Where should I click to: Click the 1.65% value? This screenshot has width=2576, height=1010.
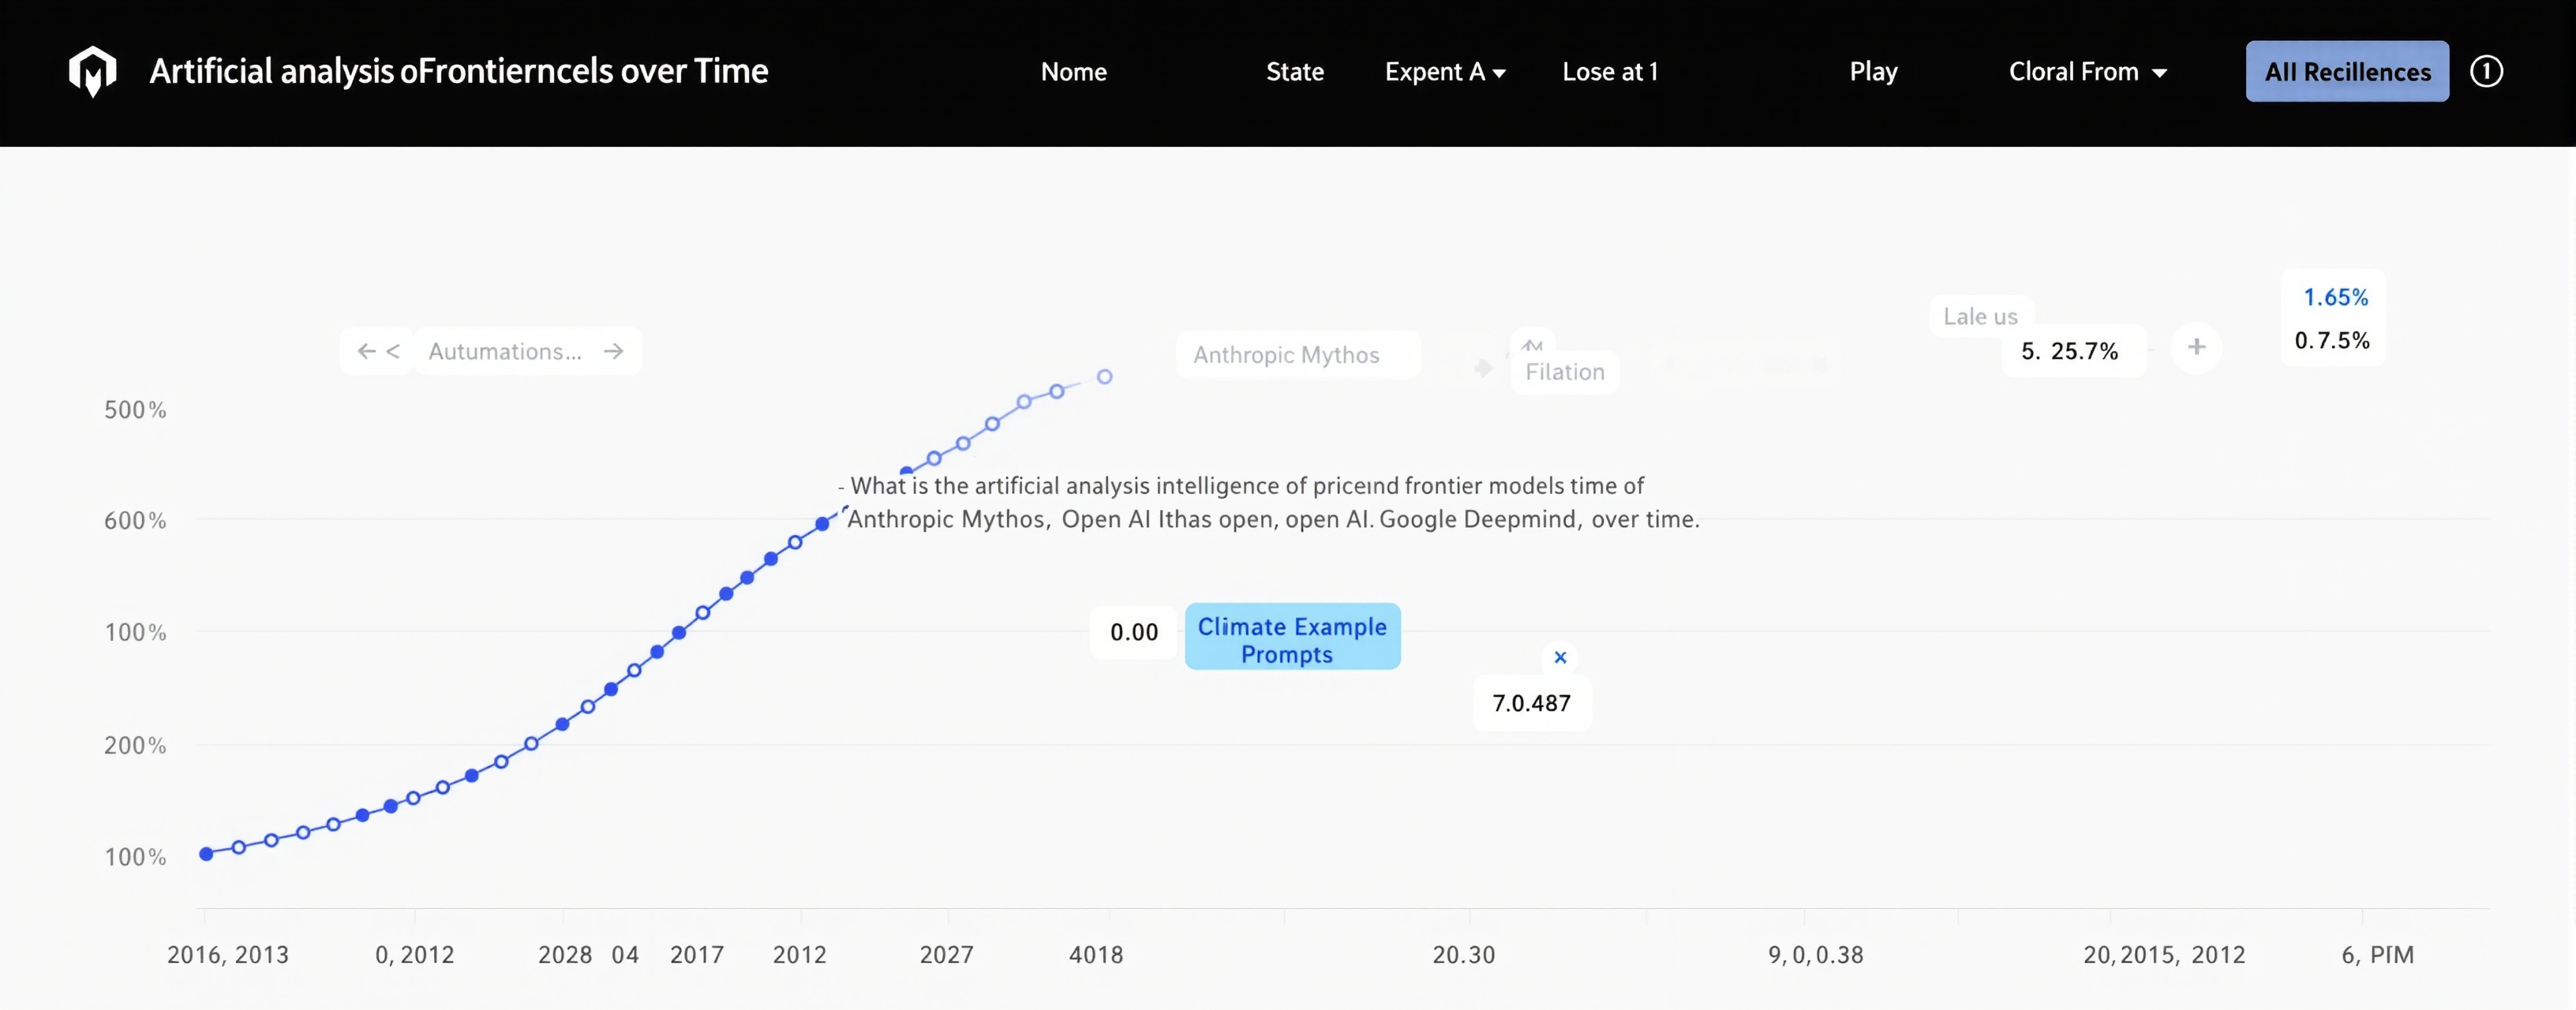pyautogui.click(x=2335, y=297)
